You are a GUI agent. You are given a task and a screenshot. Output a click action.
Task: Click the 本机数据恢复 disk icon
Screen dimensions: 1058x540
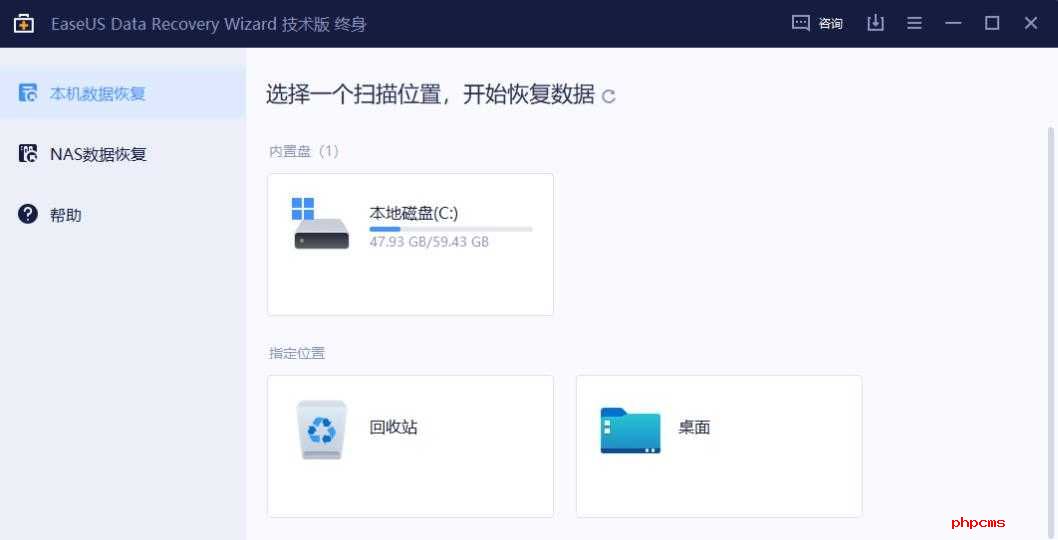[28, 93]
